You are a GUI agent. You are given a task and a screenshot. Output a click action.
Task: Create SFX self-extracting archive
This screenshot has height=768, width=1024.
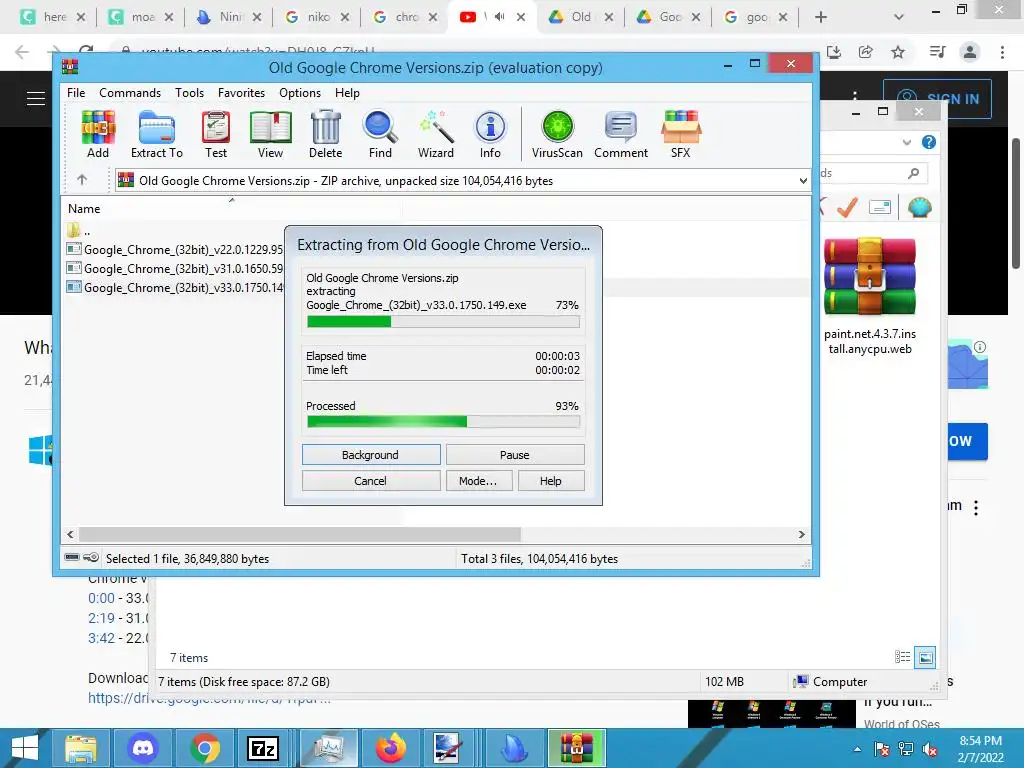(680, 134)
